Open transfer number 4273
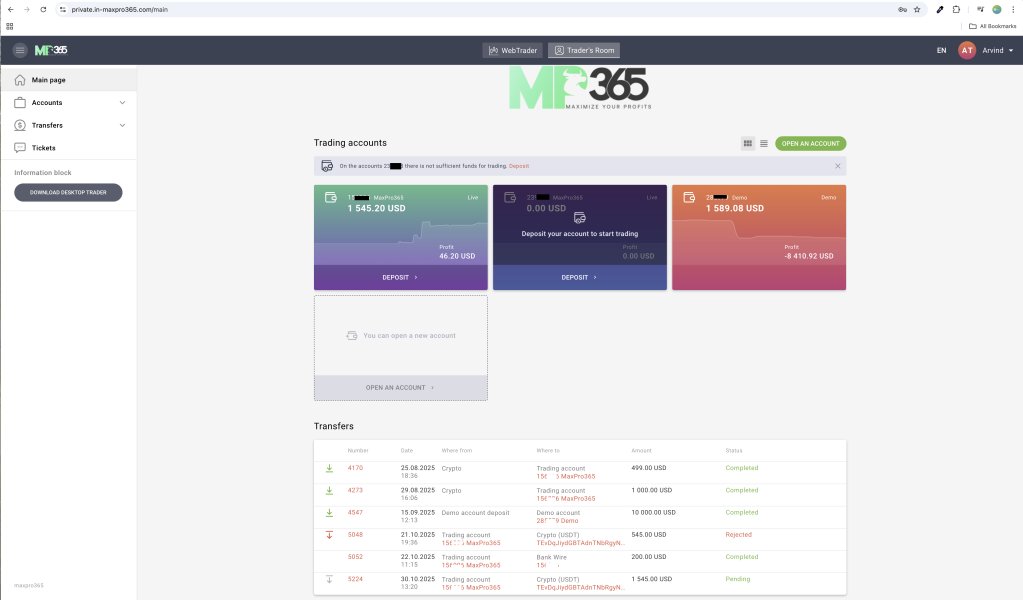Image resolution: width=1023 pixels, height=600 pixels. tap(355, 490)
